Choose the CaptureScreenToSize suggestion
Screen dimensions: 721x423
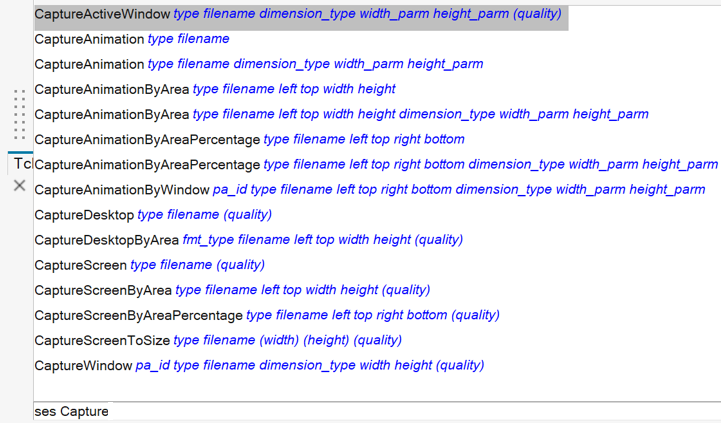point(218,340)
